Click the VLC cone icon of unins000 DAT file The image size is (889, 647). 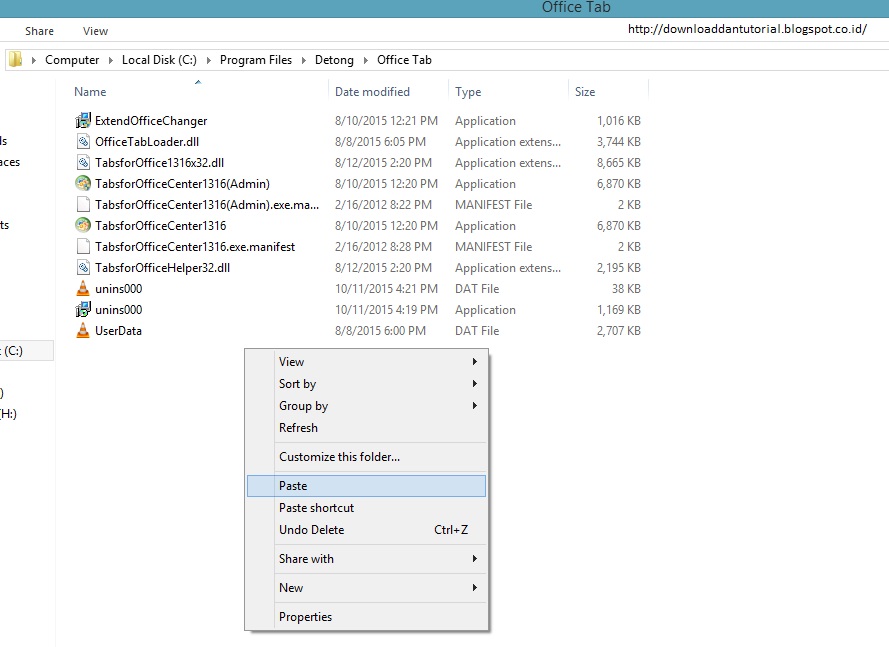pyautogui.click(x=83, y=288)
